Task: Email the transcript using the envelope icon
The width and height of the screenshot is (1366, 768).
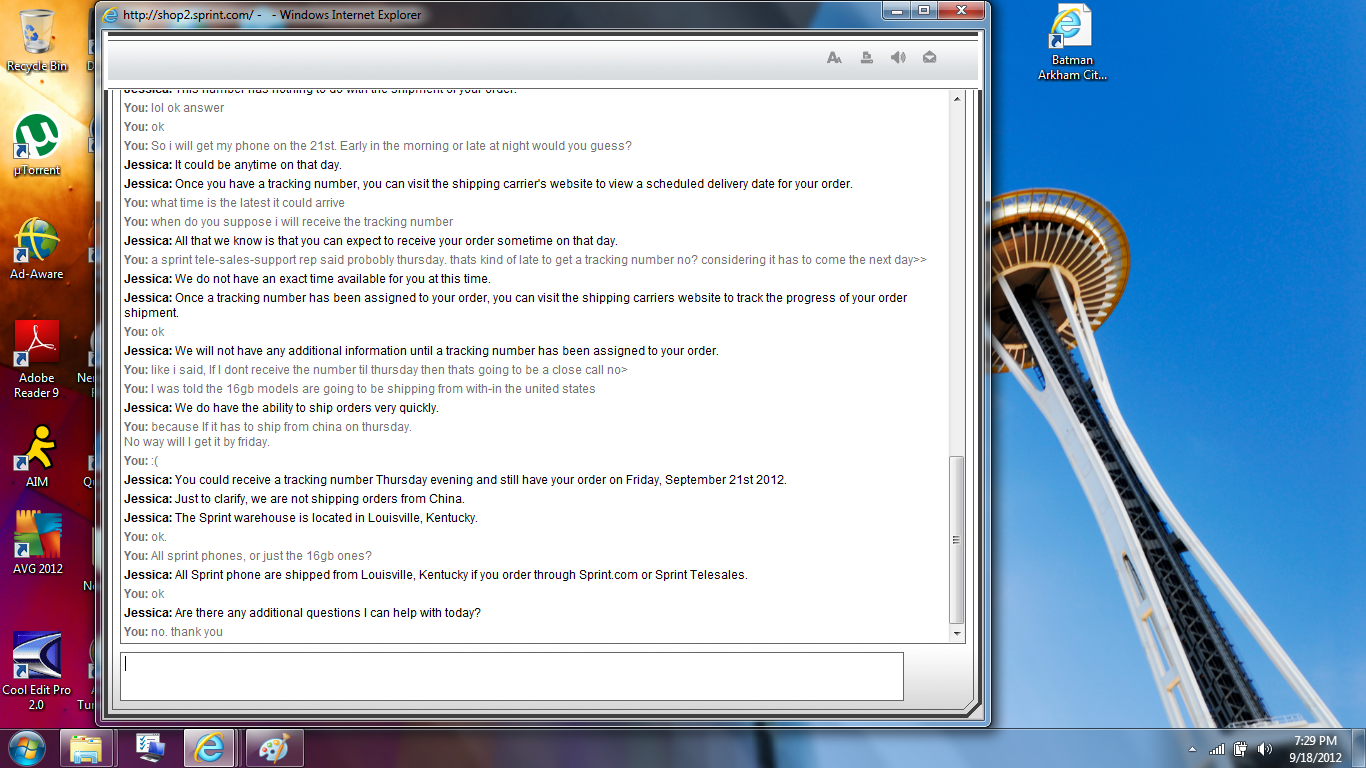Action: click(930, 58)
